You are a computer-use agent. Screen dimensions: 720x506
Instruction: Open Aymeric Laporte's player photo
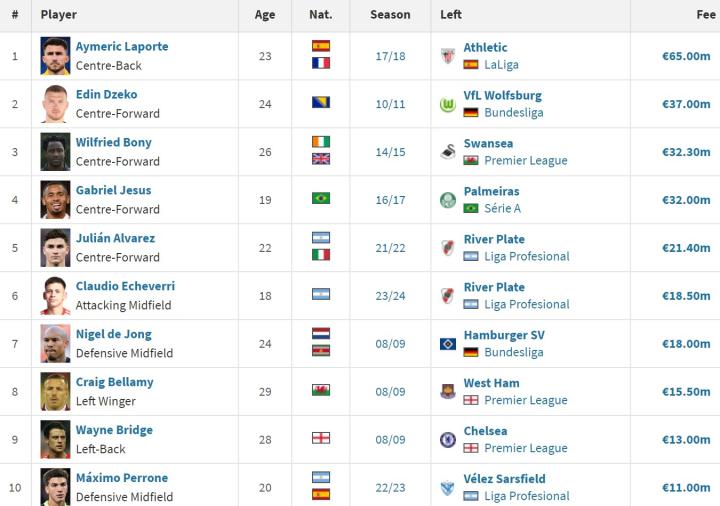(x=55, y=56)
